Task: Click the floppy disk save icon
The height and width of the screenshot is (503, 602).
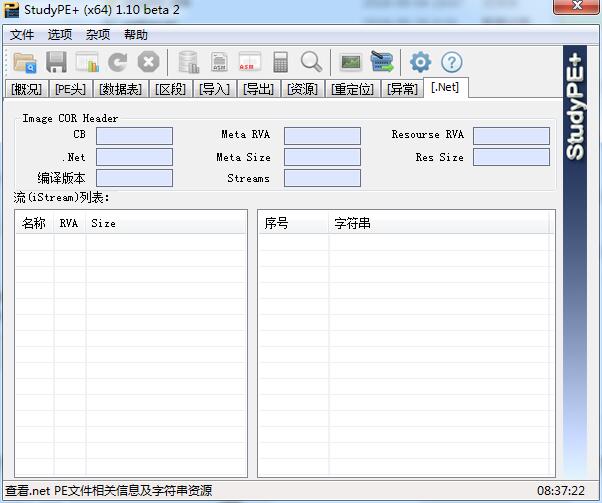Action: tap(56, 62)
